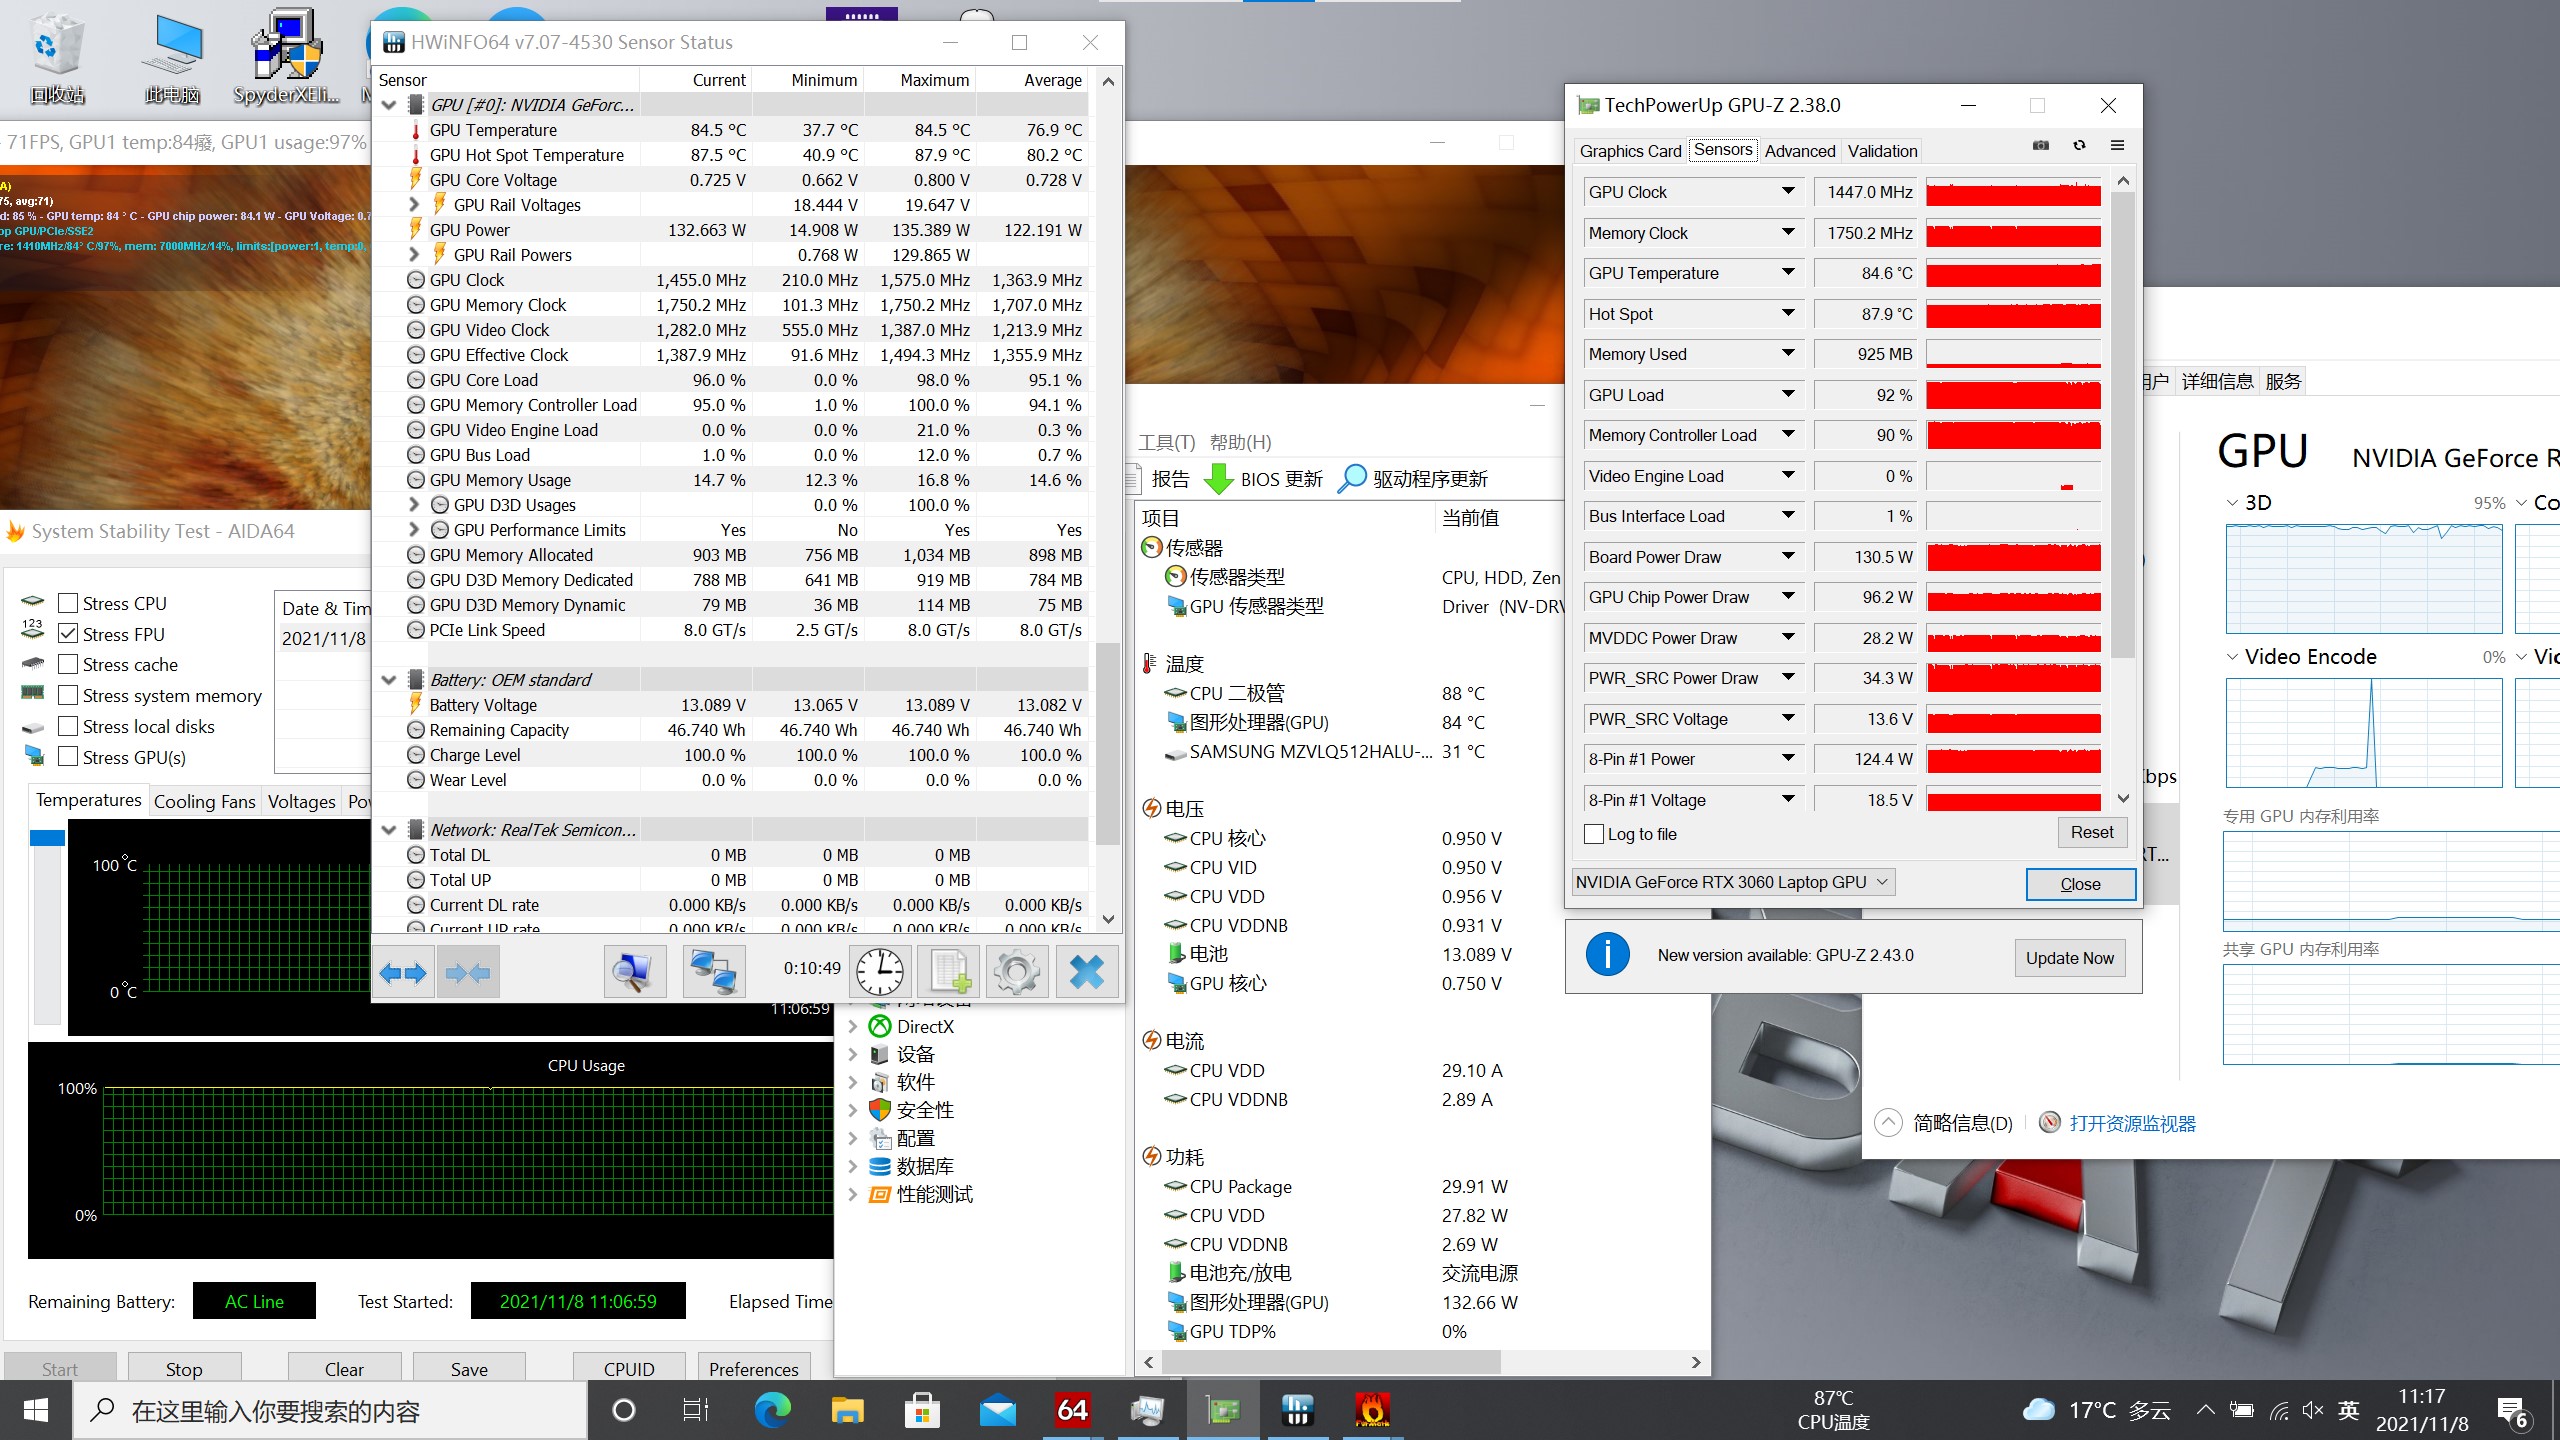Image resolution: width=2560 pixels, height=1440 pixels.
Task: Enable Stress CPU checkbox
Action: click(68, 603)
